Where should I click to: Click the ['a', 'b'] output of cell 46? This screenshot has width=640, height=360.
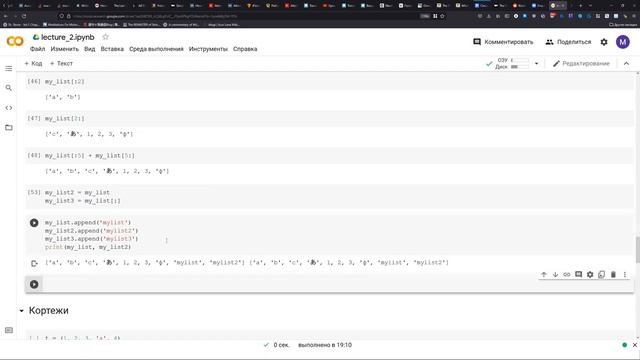[63, 97]
